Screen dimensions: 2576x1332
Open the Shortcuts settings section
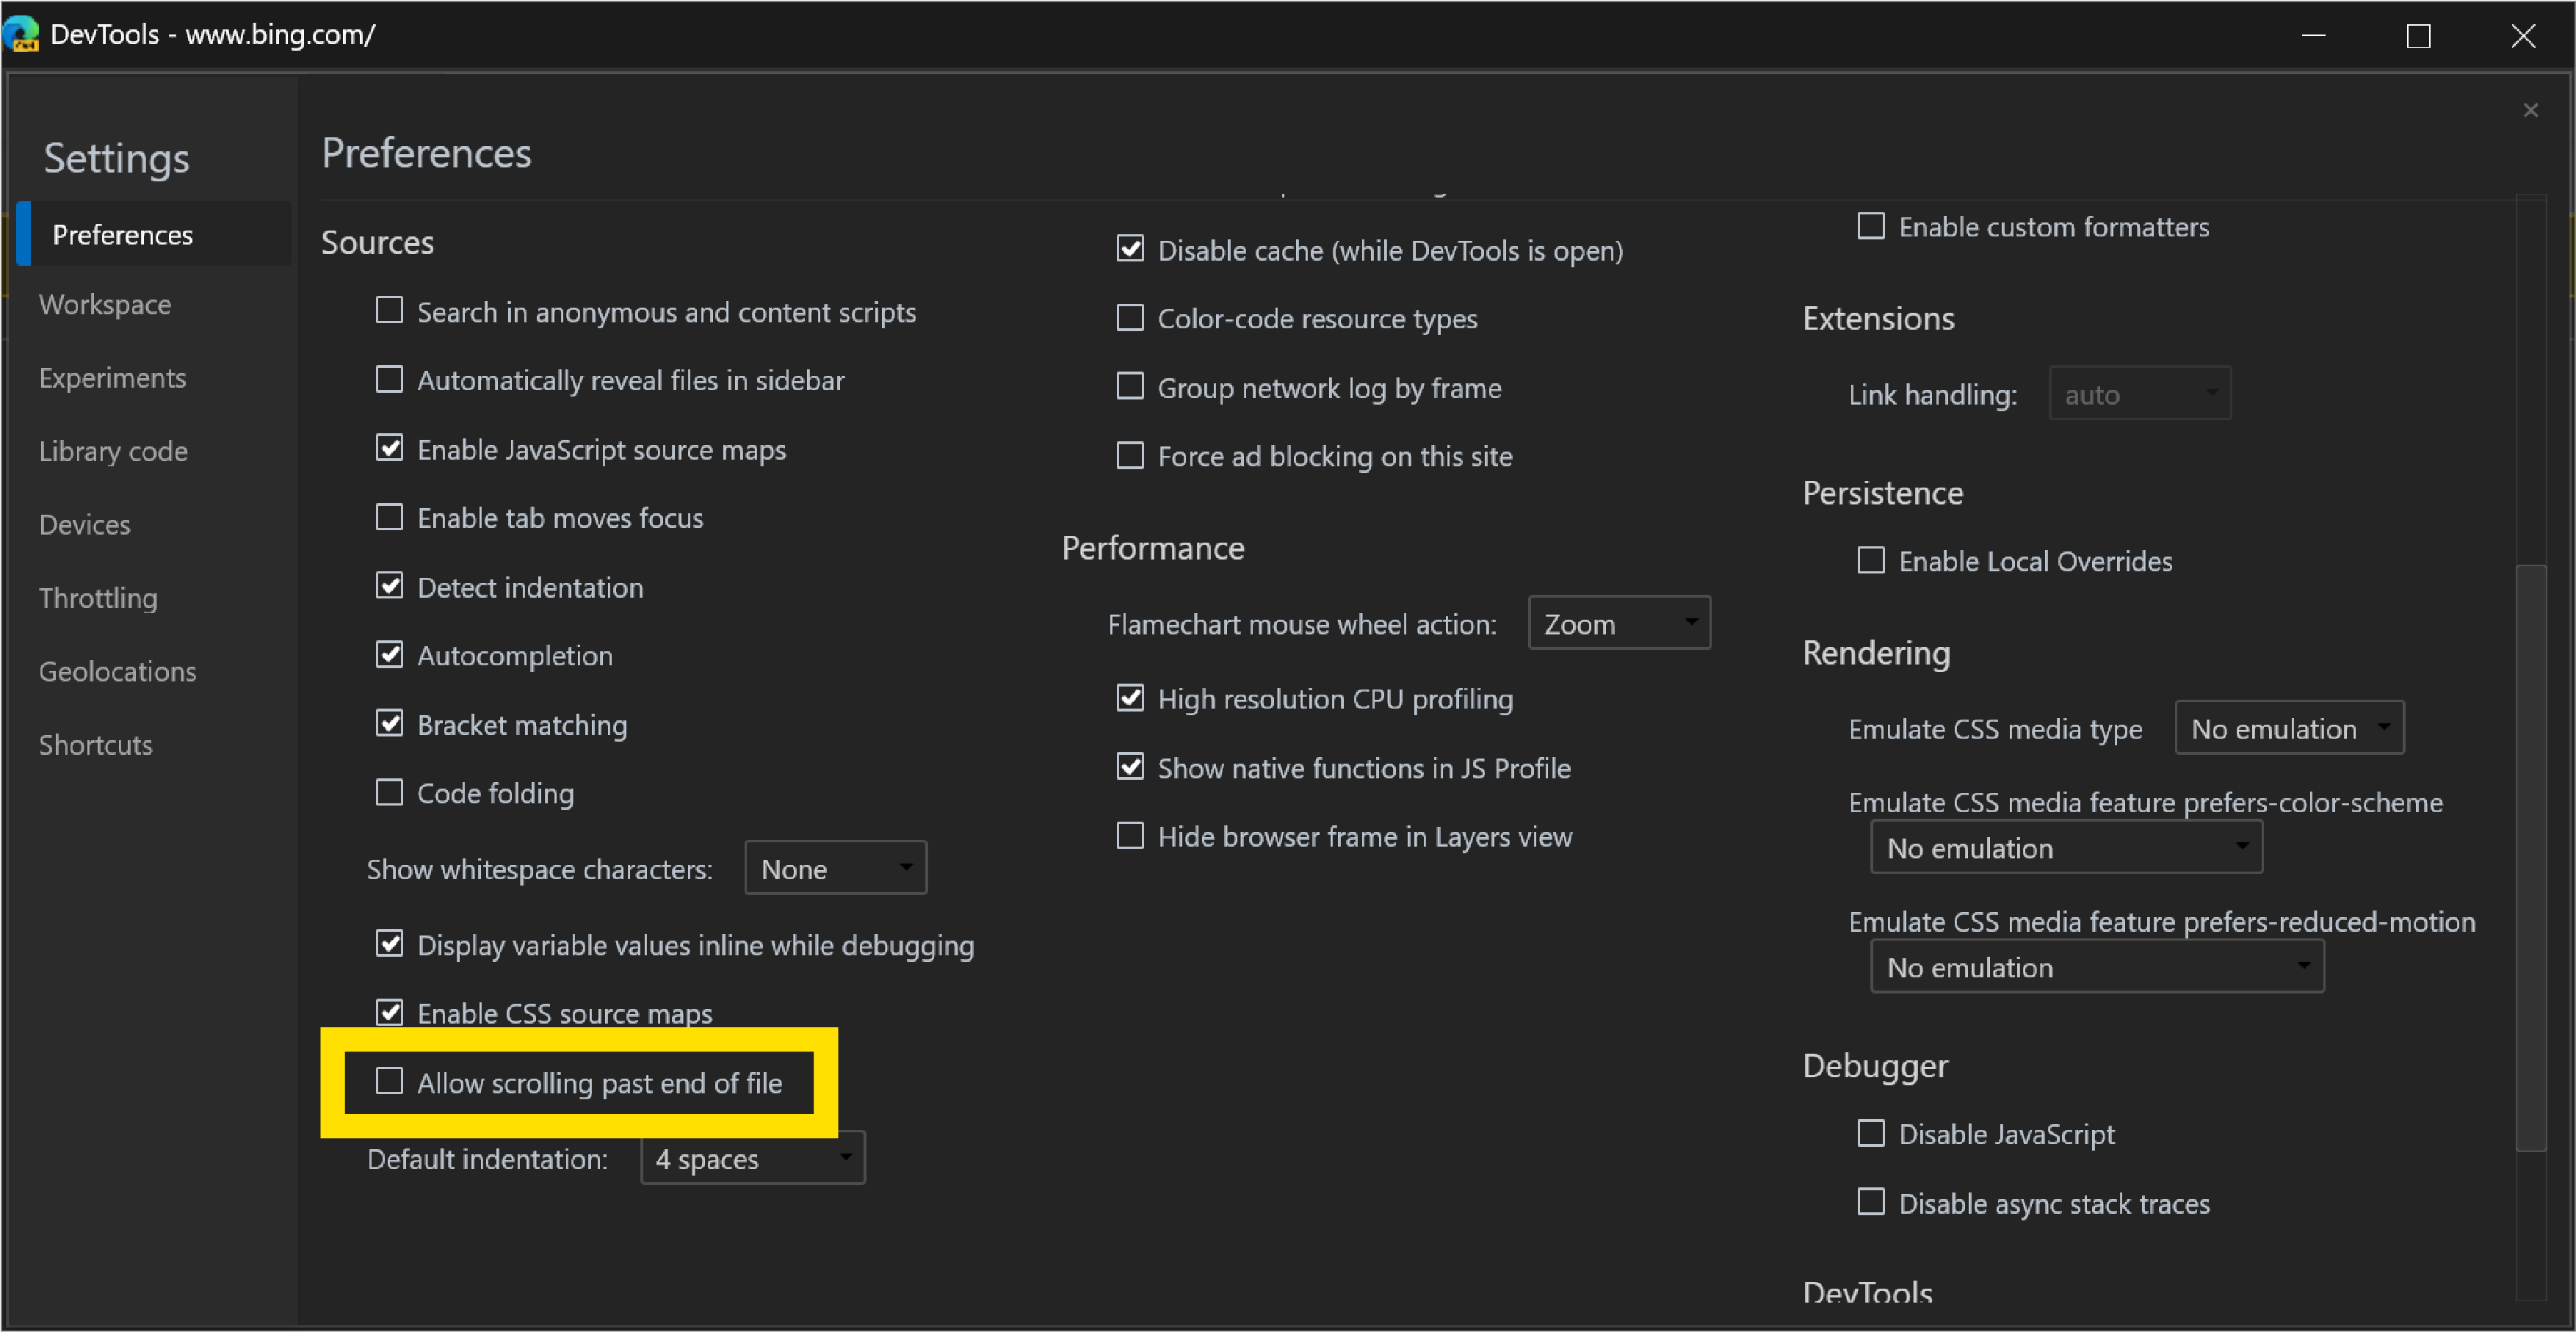pyautogui.click(x=97, y=744)
